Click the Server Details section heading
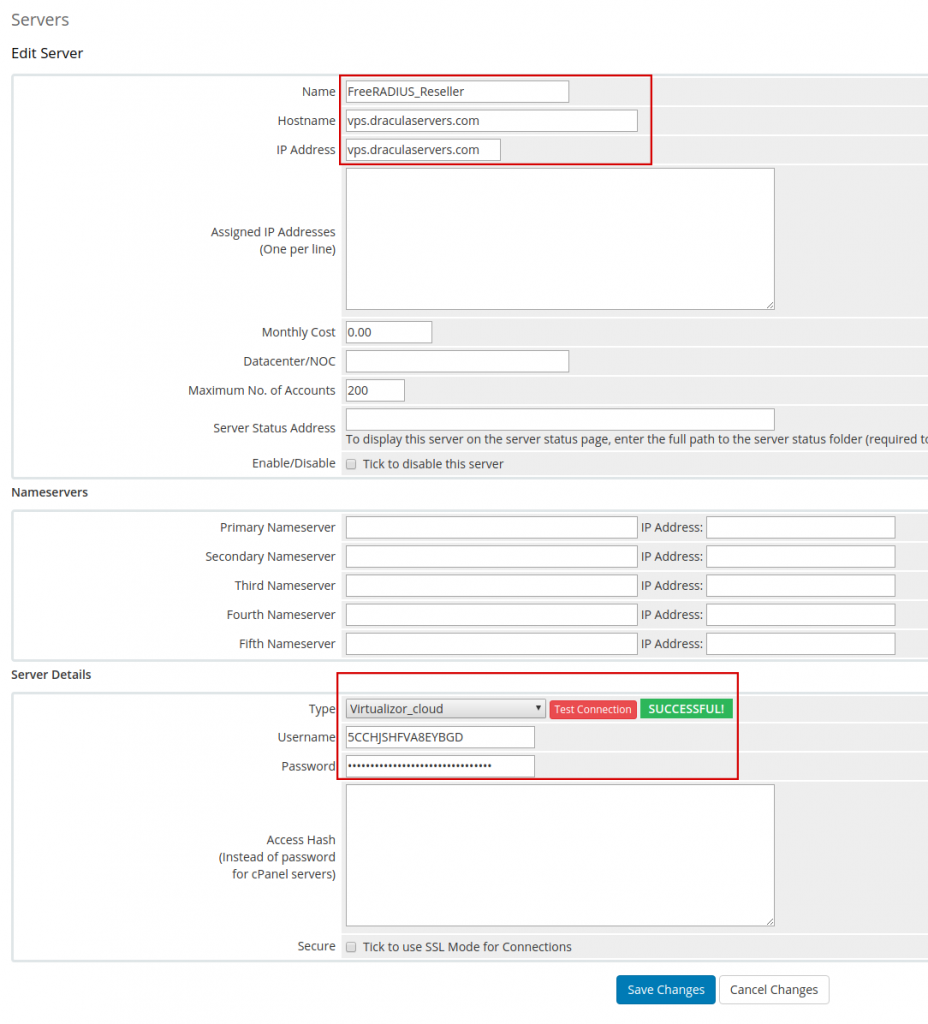Image resolution: width=928 pixels, height=1024 pixels. pyautogui.click(x=51, y=675)
